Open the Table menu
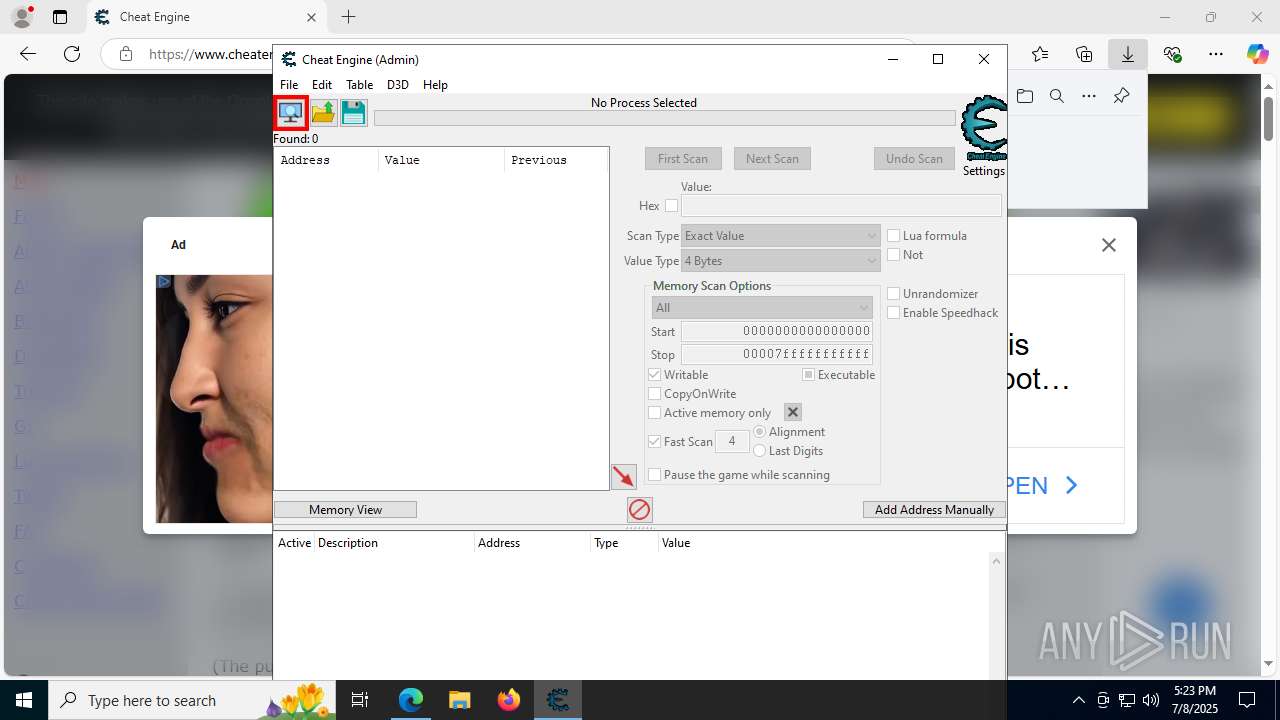Screen dimensions: 1280x720 coord(359,85)
